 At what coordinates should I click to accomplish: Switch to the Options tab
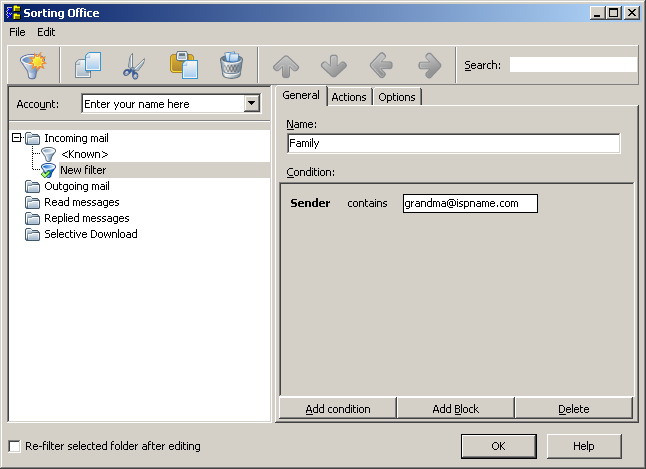click(x=397, y=97)
